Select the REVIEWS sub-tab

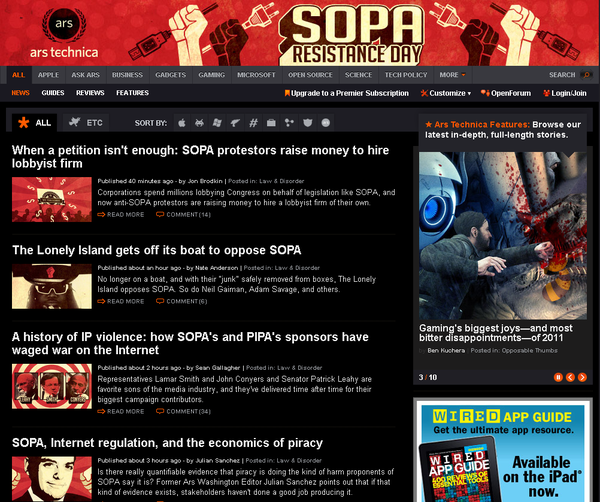coord(90,93)
